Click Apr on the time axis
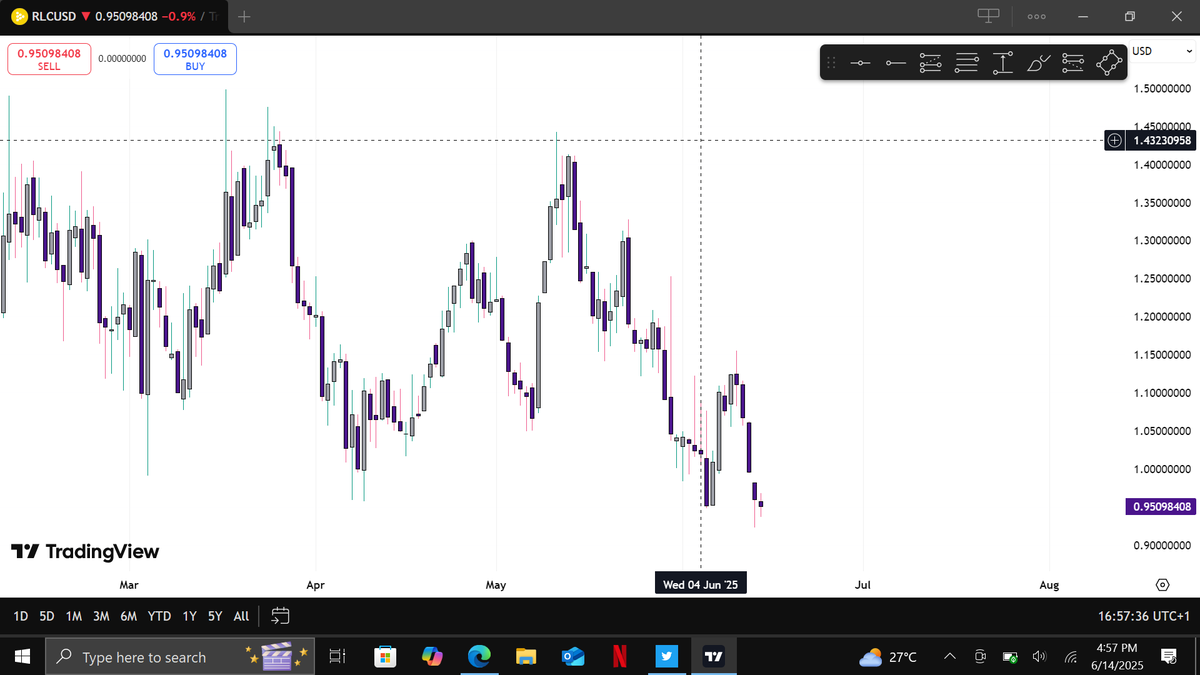 [x=316, y=585]
